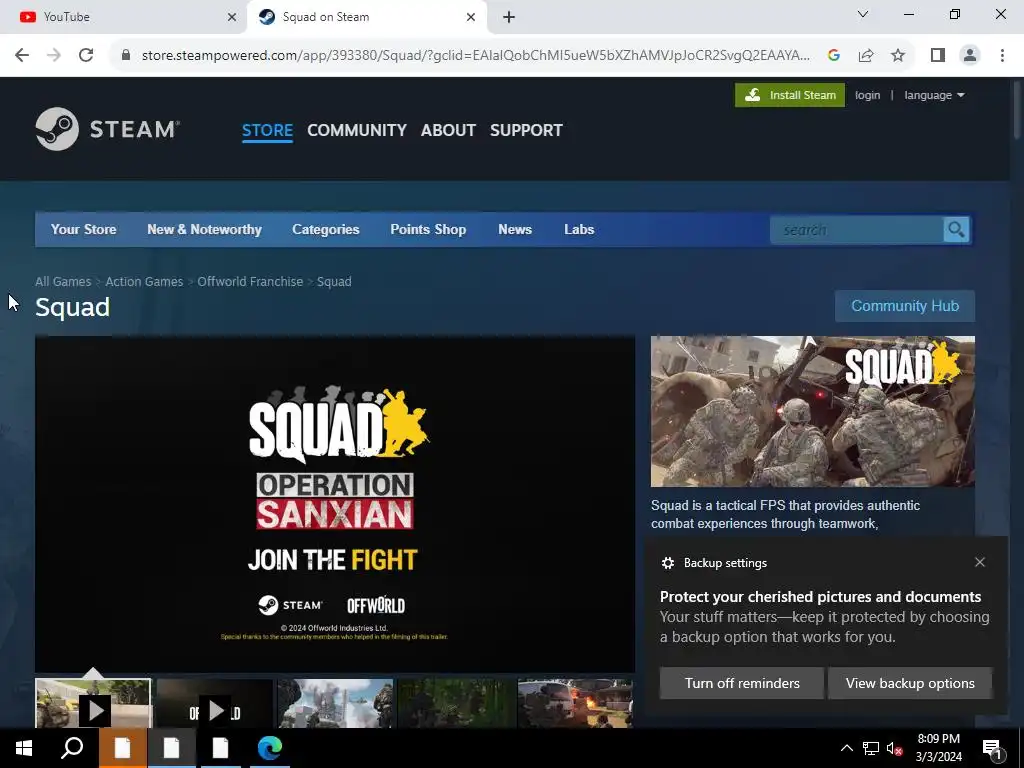1024x768 pixels.
Task: Click the browser forward arrow
Action: (x=54, y=56)
